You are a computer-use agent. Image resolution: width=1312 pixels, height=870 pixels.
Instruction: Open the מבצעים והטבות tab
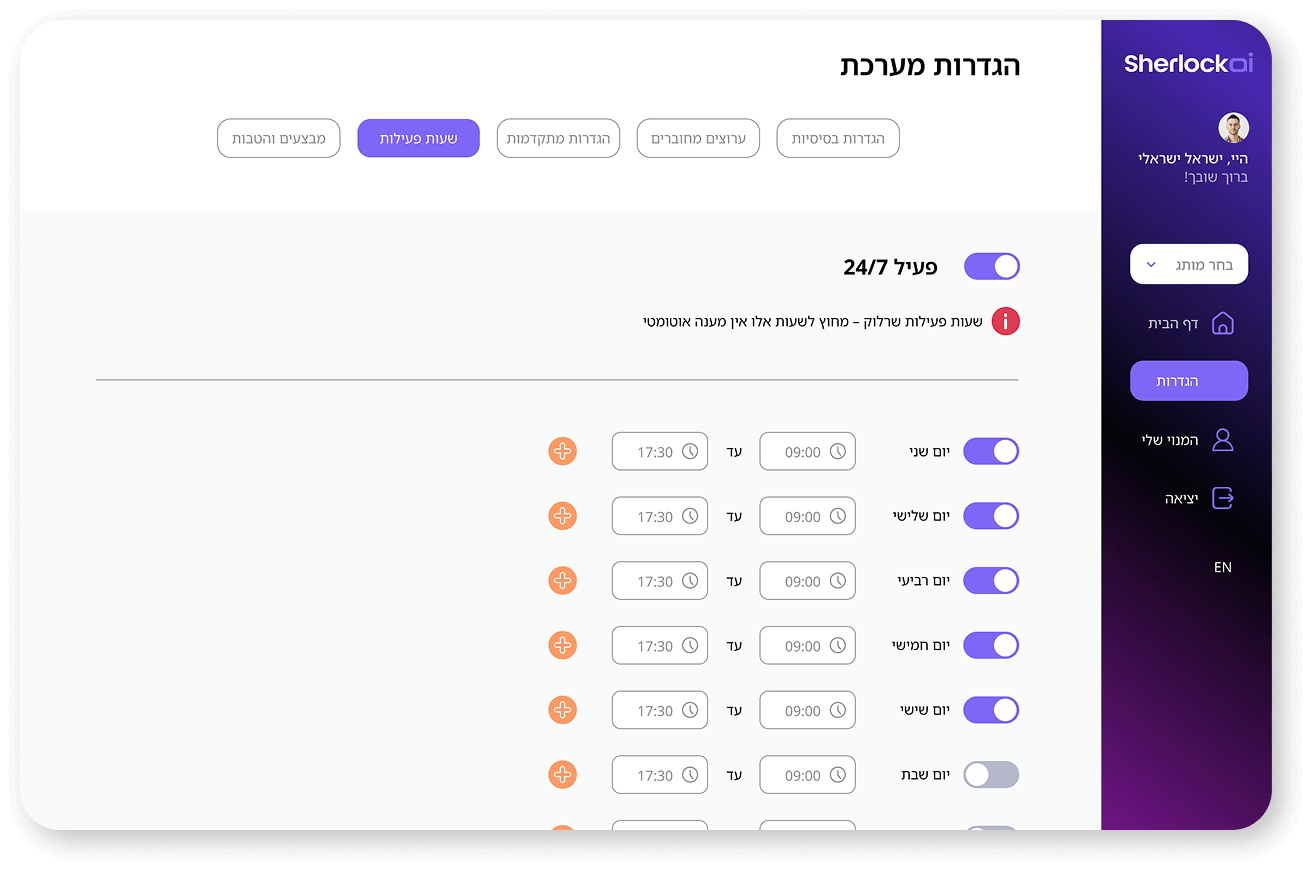coord(279,139)
